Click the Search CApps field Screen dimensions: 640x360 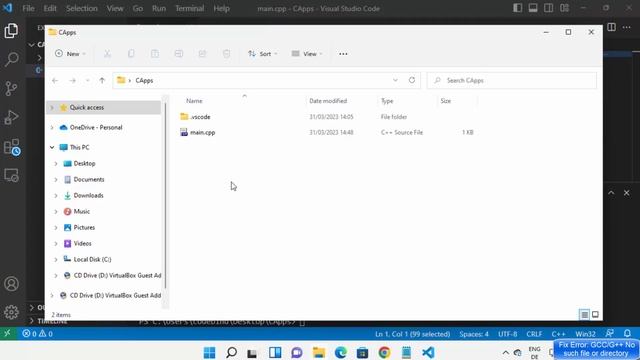point(512,80)
